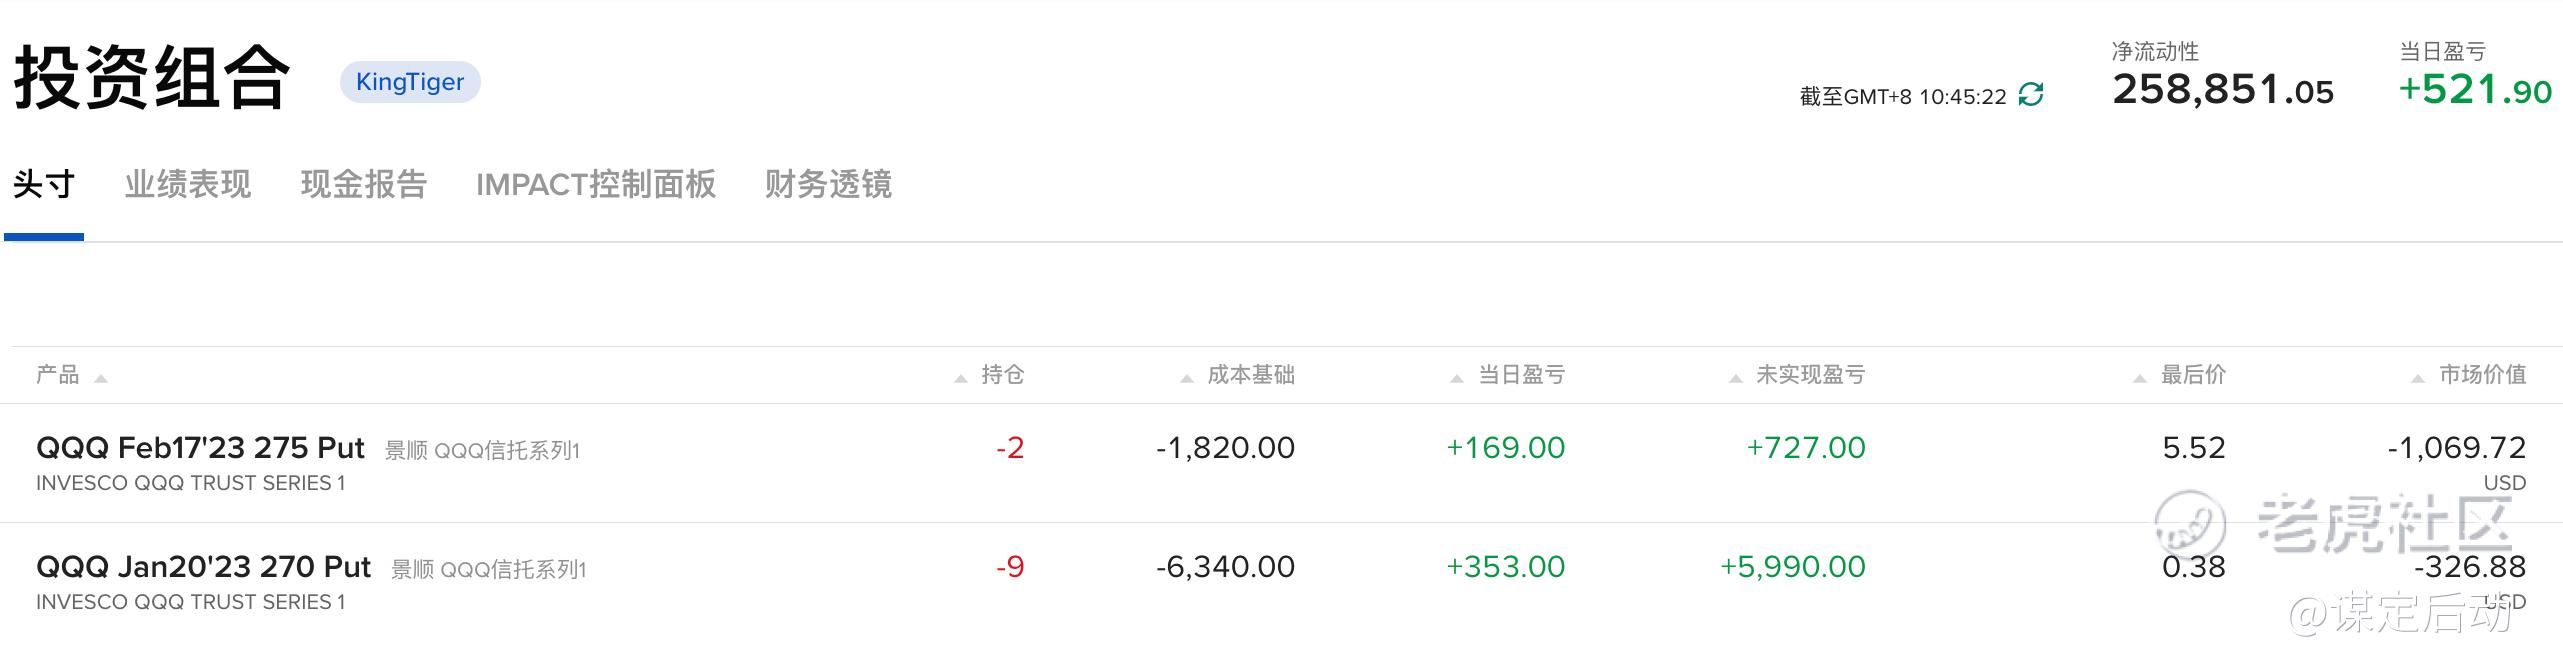
Task: Sort by the 持仓 column arrow
Action: (961, 378)
